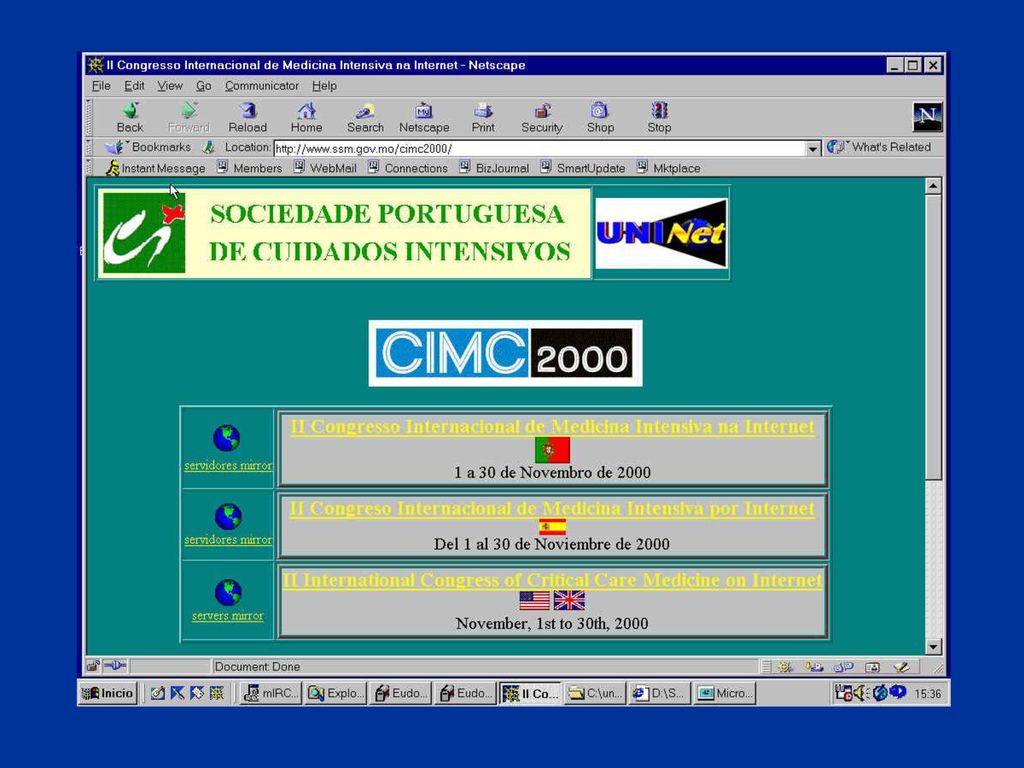Toggle the online/offline connection icon
This screenshot has height=768, width=1024.
click(x=115, y=666)
